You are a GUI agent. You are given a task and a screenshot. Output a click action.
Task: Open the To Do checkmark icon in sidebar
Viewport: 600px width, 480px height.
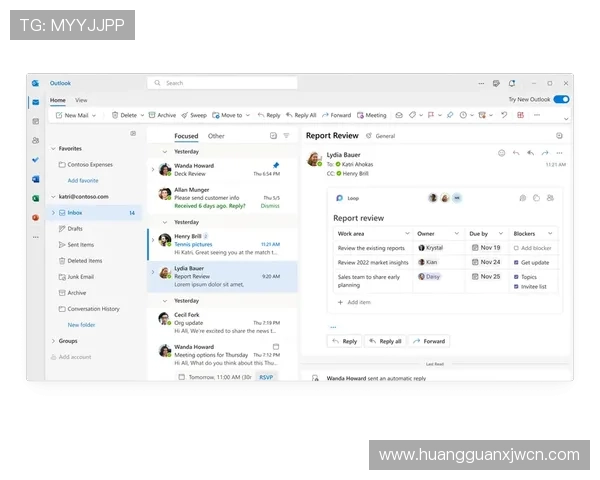(x=35, y=160)
